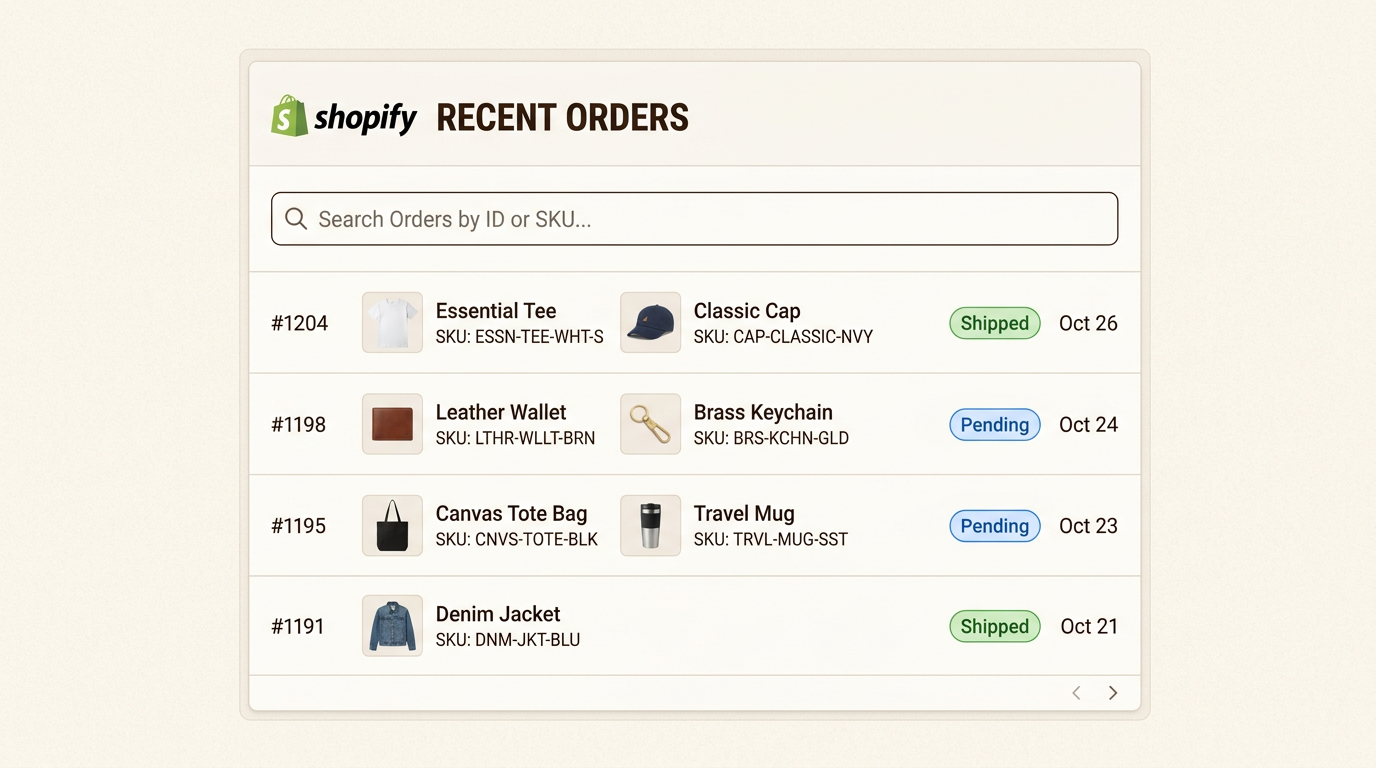Click the search magnifier icon
Screen dimensions: 1376x768
click(x=295, y=219)
